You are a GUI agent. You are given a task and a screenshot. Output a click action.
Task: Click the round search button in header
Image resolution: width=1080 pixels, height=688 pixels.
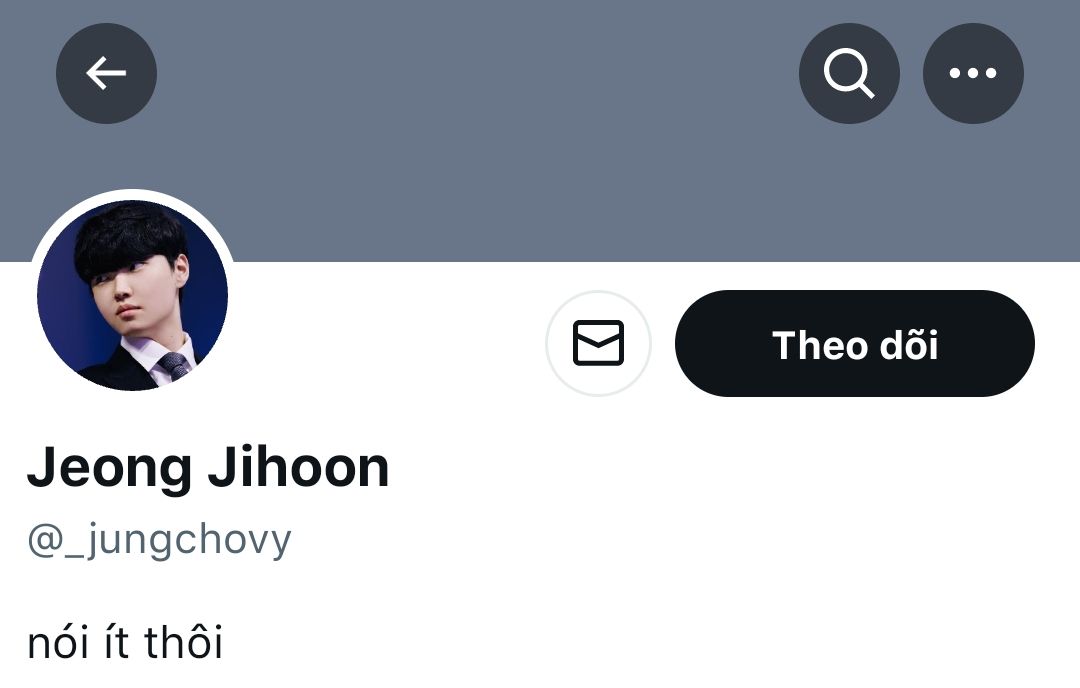point(849,73)
